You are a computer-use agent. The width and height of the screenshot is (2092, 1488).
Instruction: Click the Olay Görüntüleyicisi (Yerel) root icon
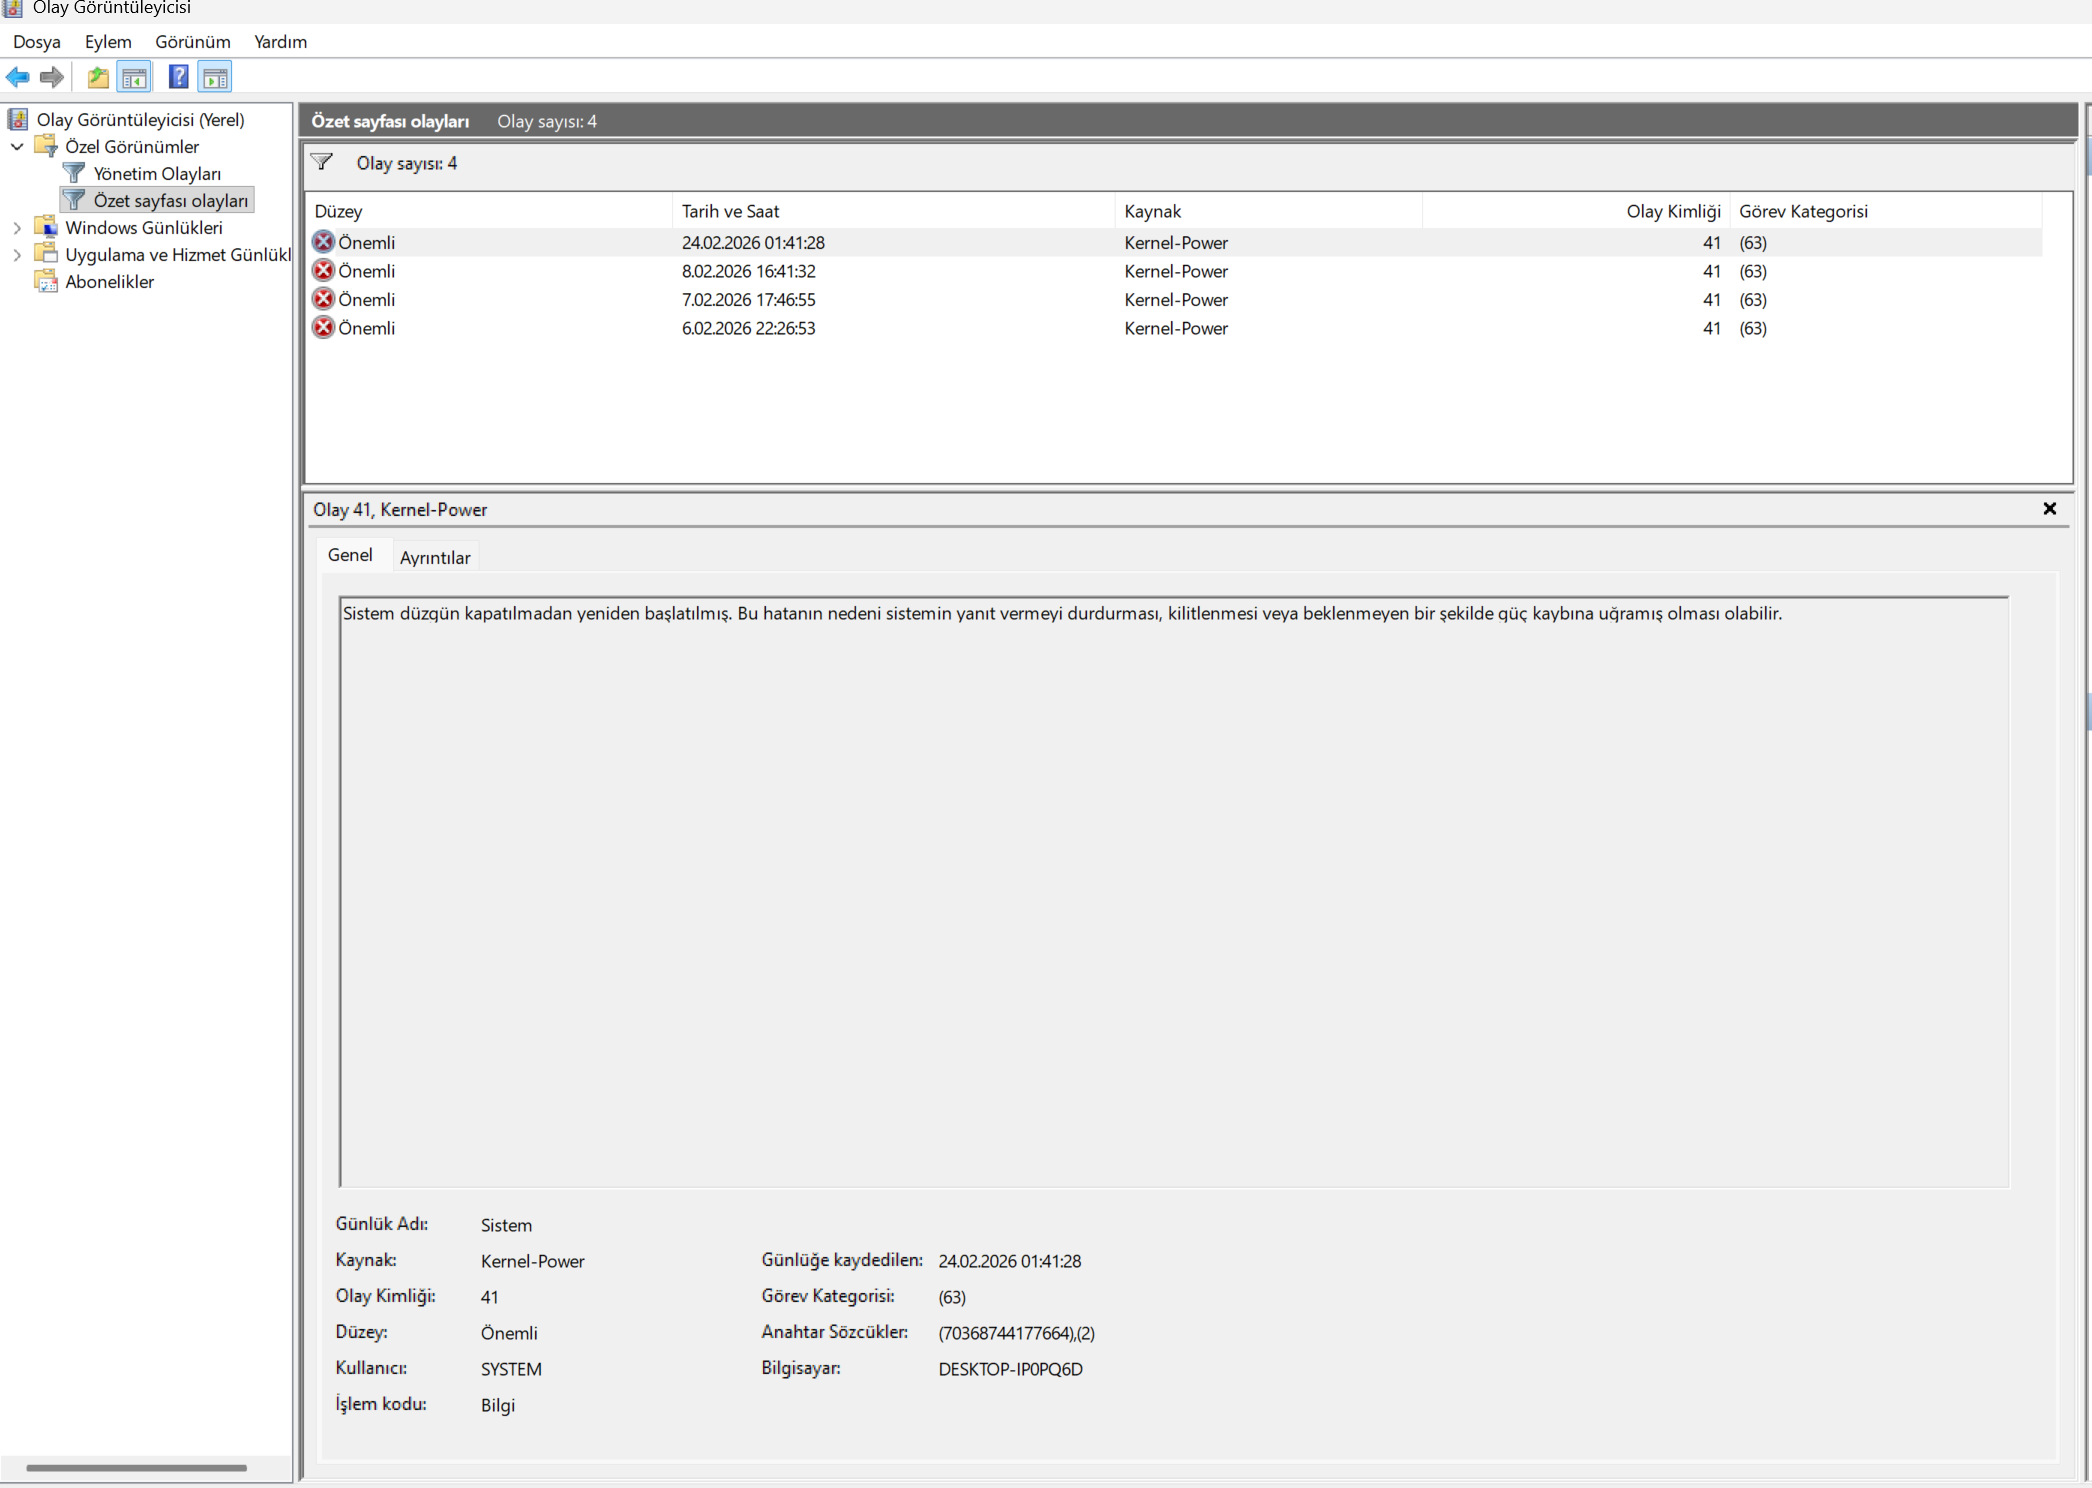point(18,120)
